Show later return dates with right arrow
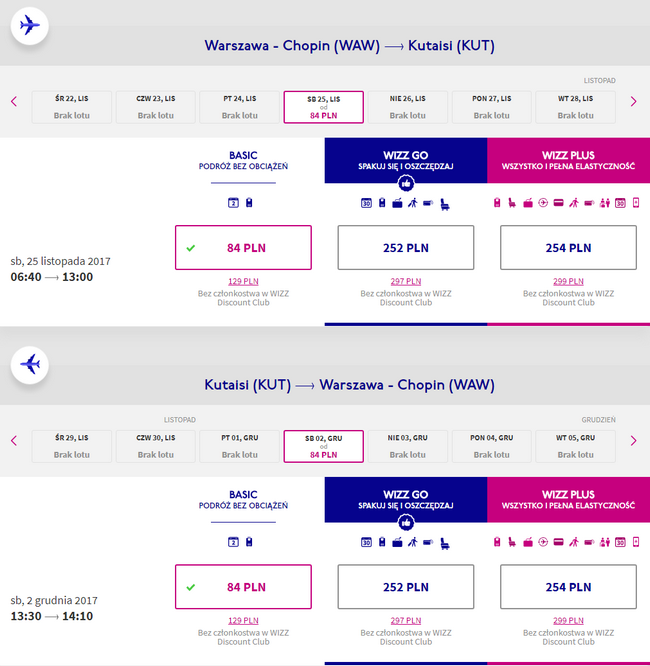 (x=633, y=441)
